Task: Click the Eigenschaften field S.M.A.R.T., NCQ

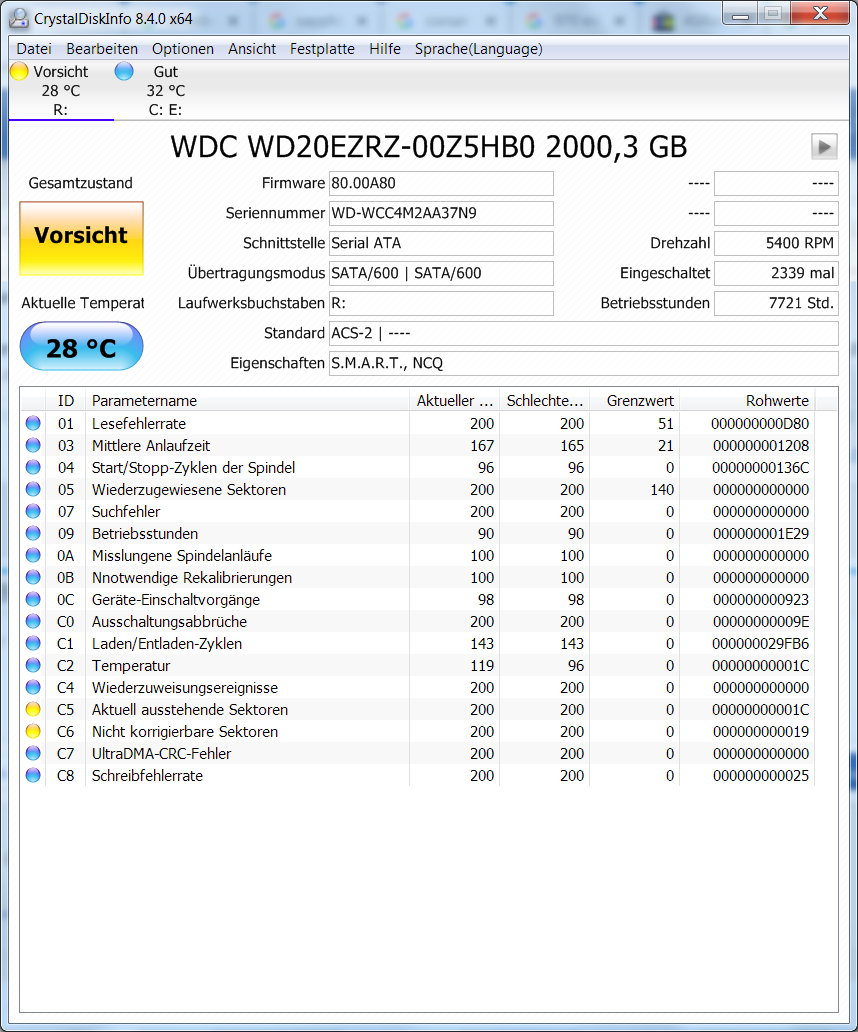Action: (x=584, y=363)
